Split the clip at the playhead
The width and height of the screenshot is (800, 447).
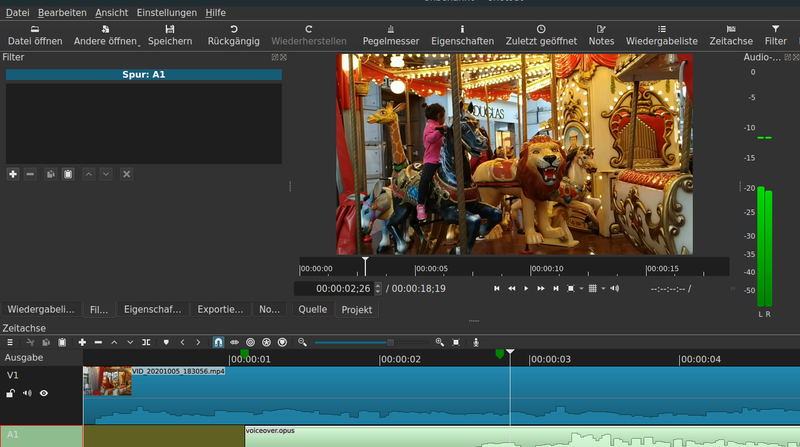(x=146, y=342)
